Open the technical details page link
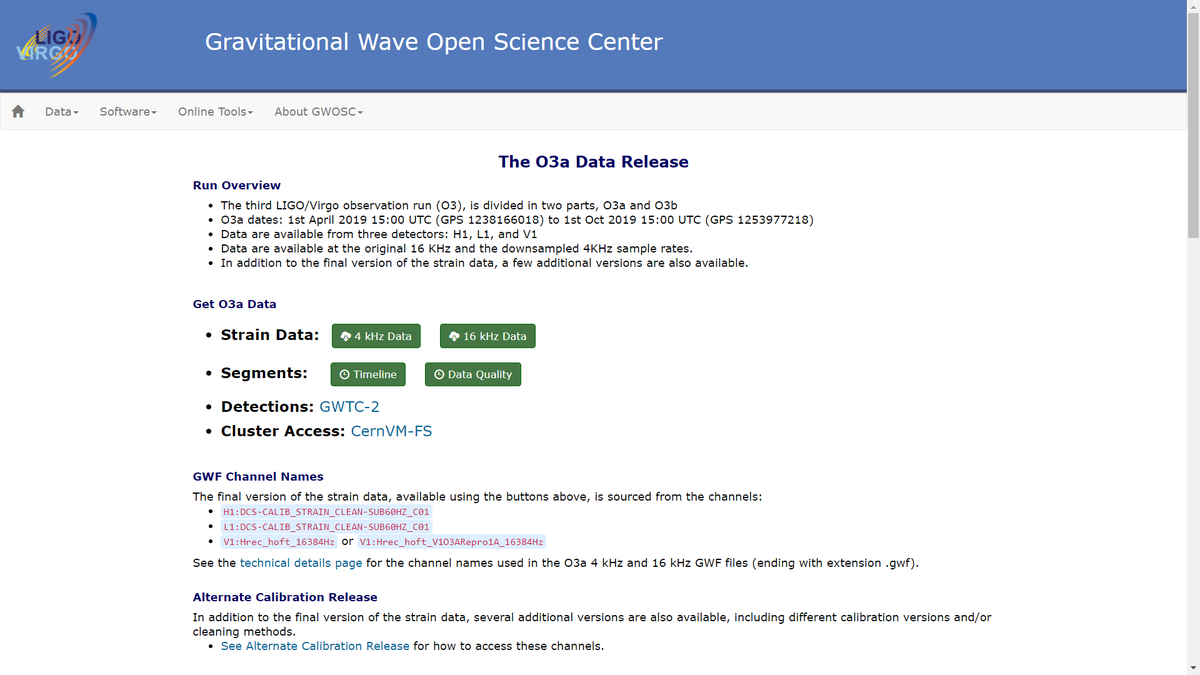 point(301,563)
